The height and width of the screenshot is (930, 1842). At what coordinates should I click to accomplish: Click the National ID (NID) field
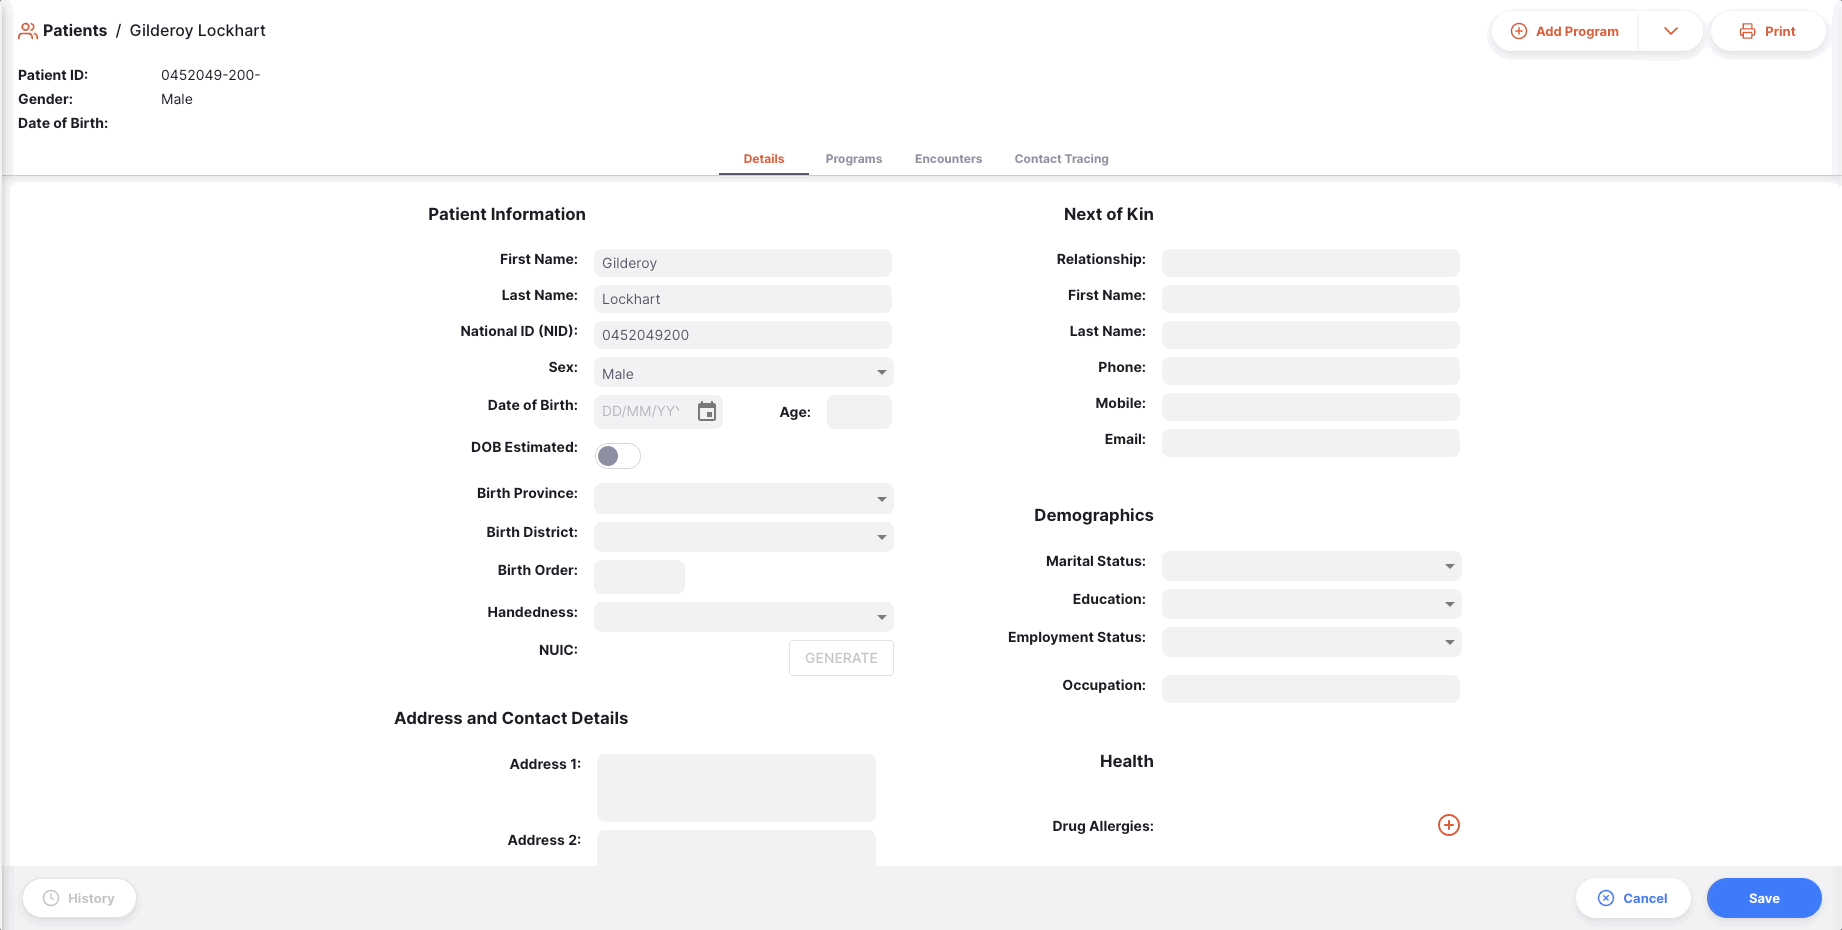tap(742, 335)
